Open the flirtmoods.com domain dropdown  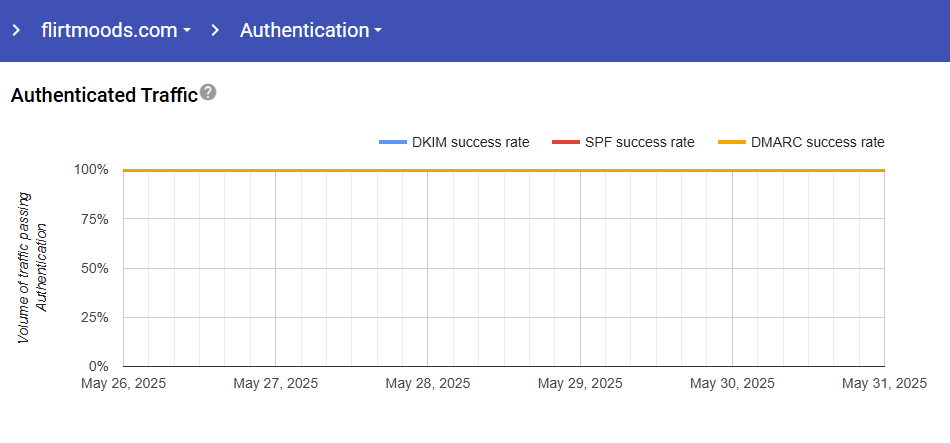coord(115,30)
